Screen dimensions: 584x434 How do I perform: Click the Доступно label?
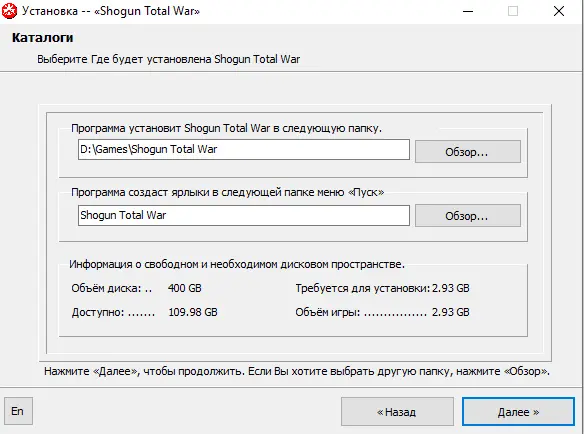[x=113, y=312]
